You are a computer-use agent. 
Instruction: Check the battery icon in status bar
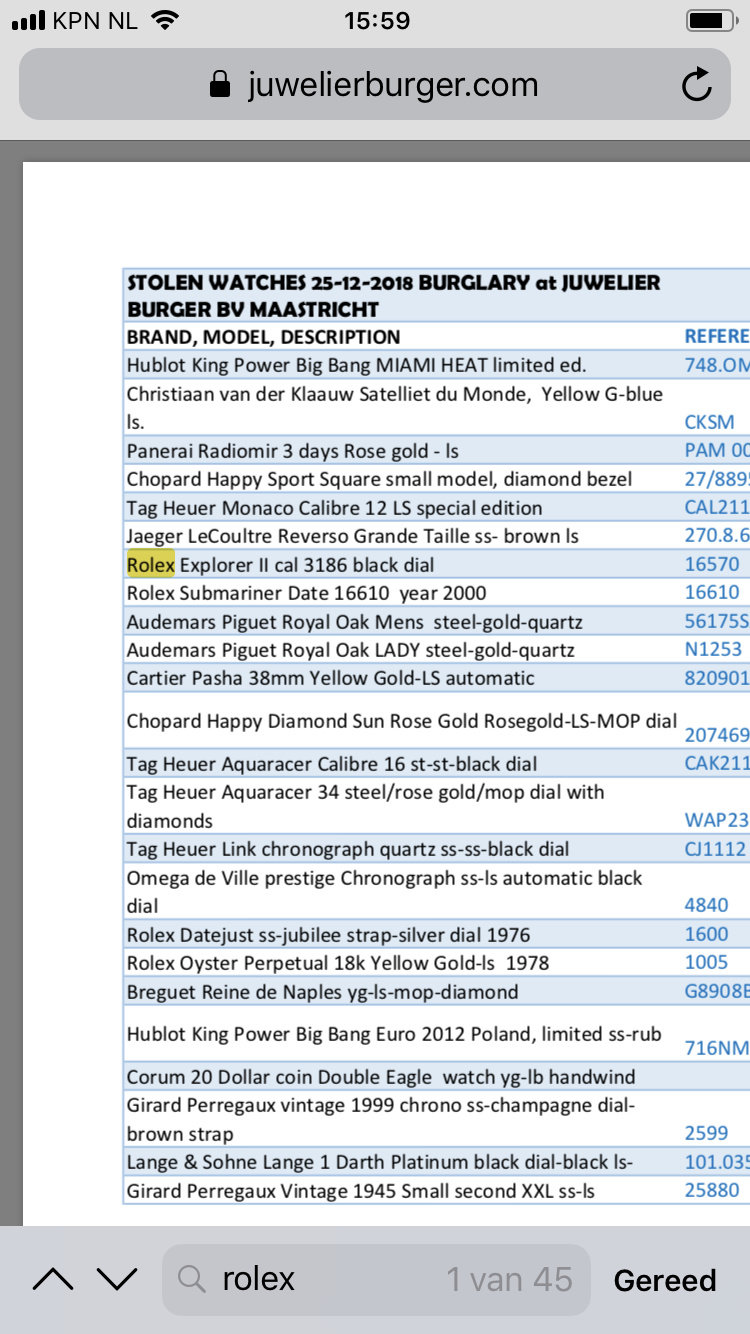711,20
